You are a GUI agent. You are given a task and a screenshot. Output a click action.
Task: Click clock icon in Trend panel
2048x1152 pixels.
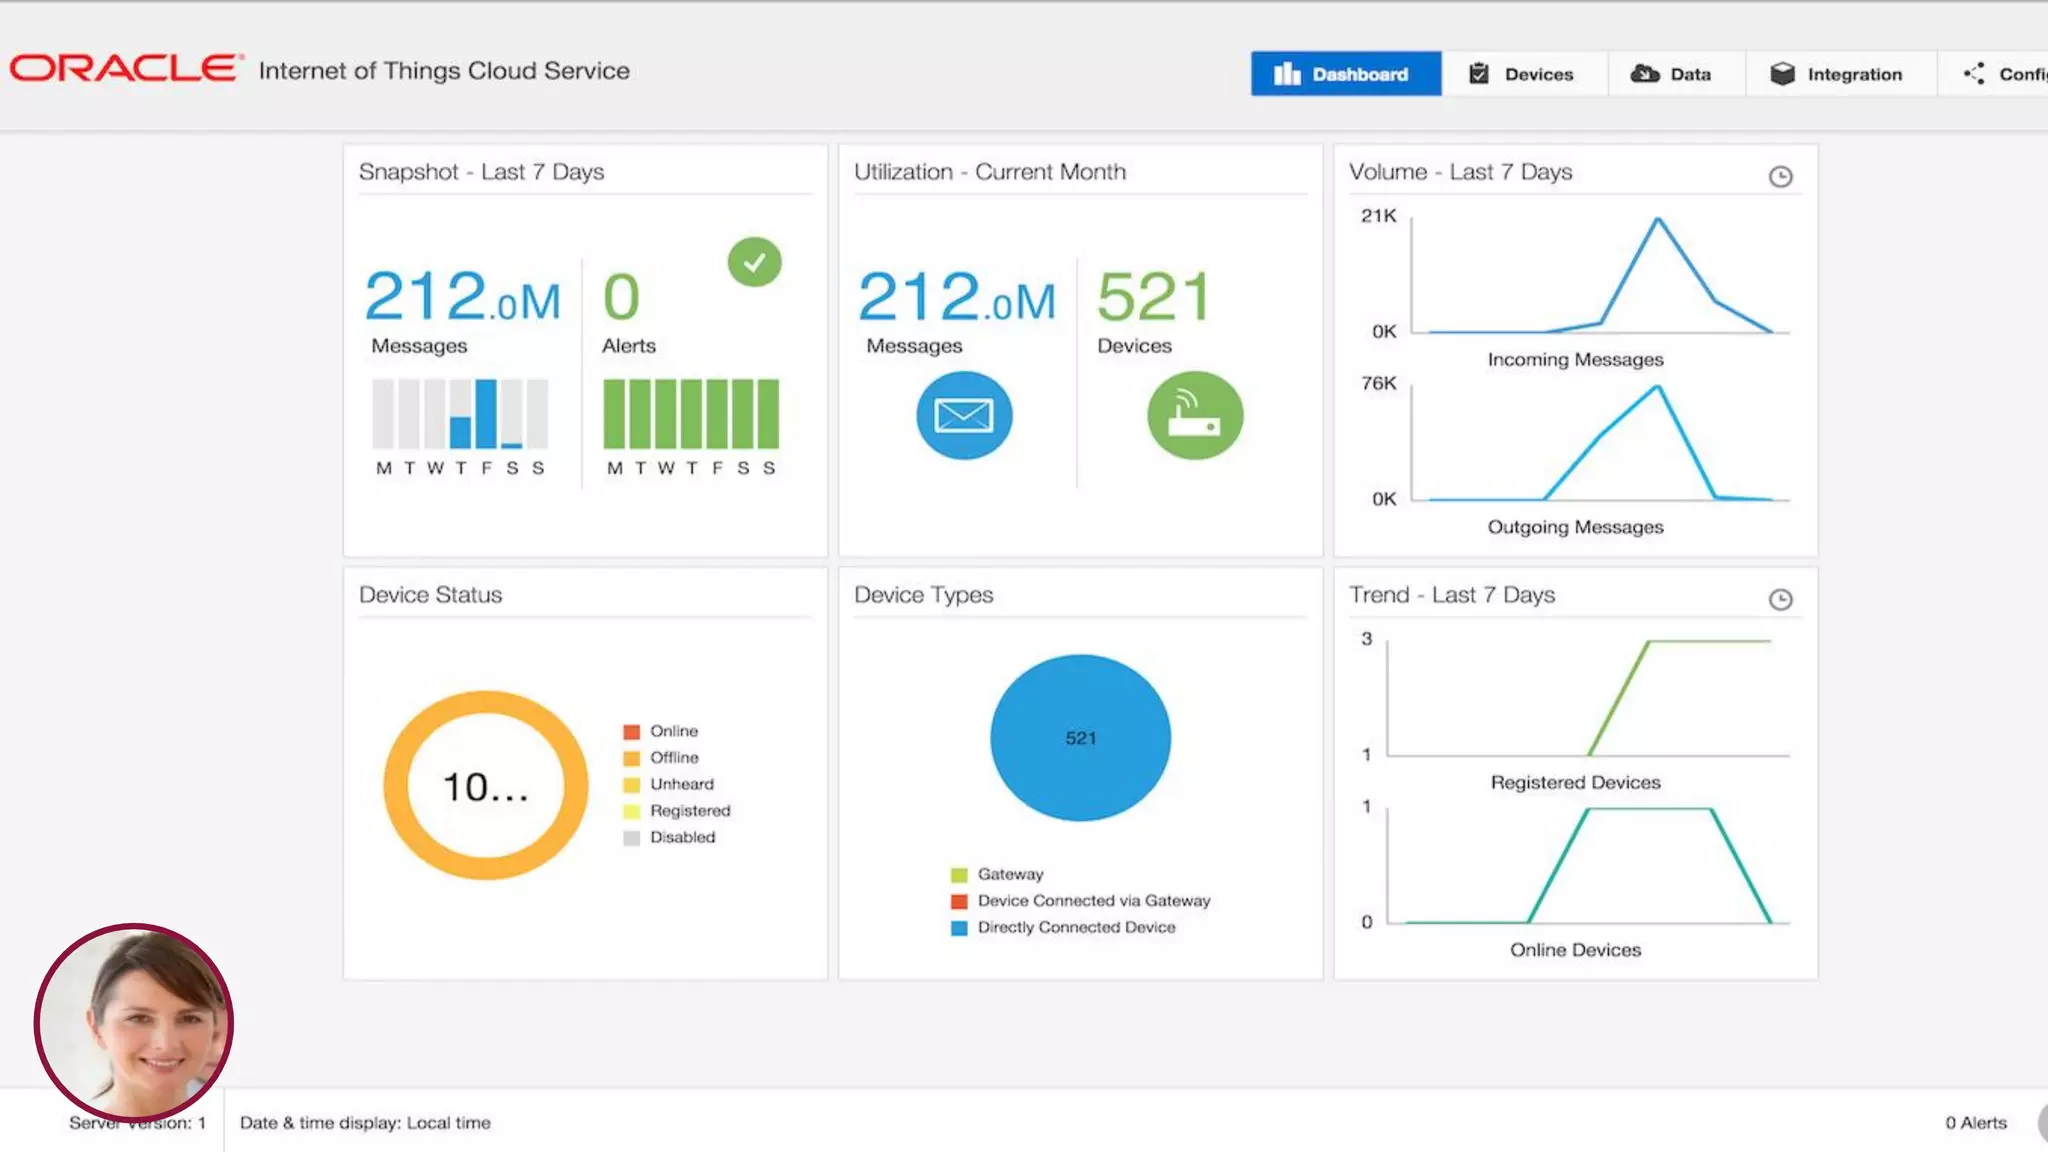pos(1780,600)
